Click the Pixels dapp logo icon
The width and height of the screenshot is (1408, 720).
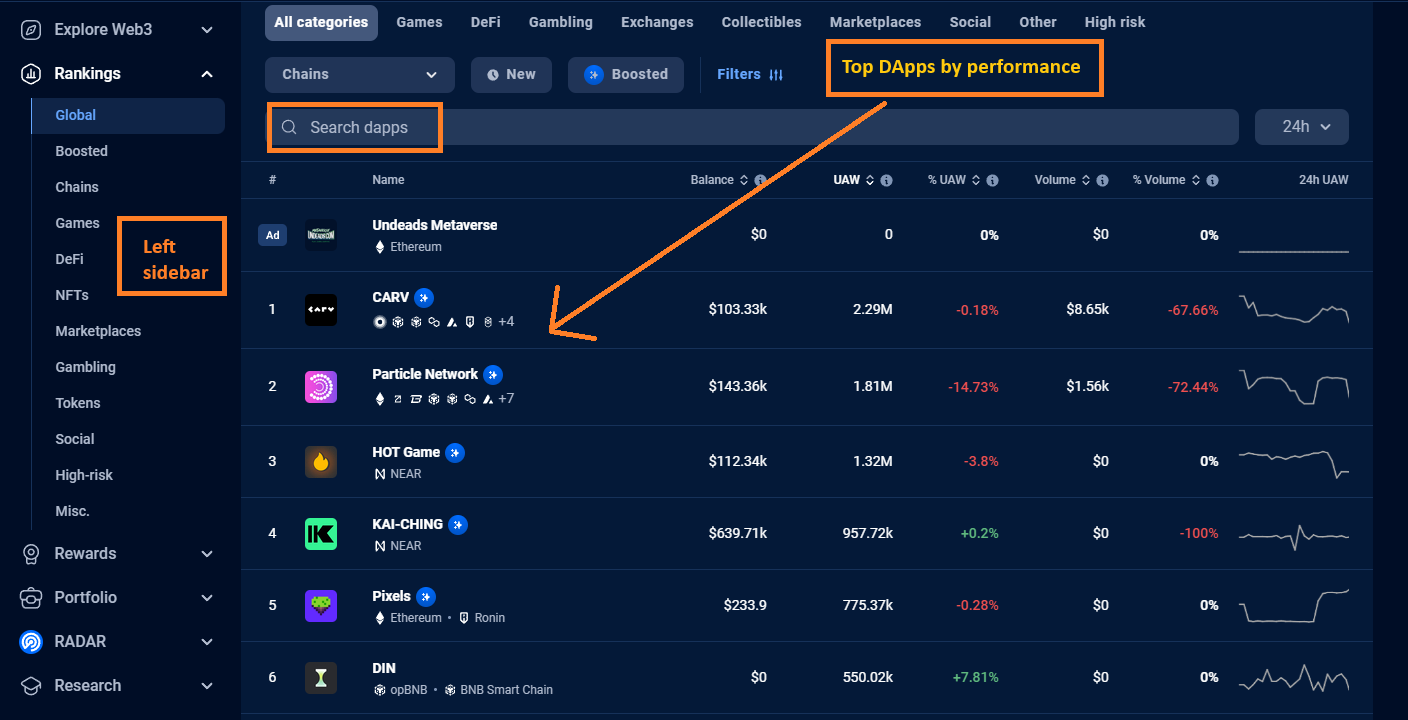pos(321,606)
